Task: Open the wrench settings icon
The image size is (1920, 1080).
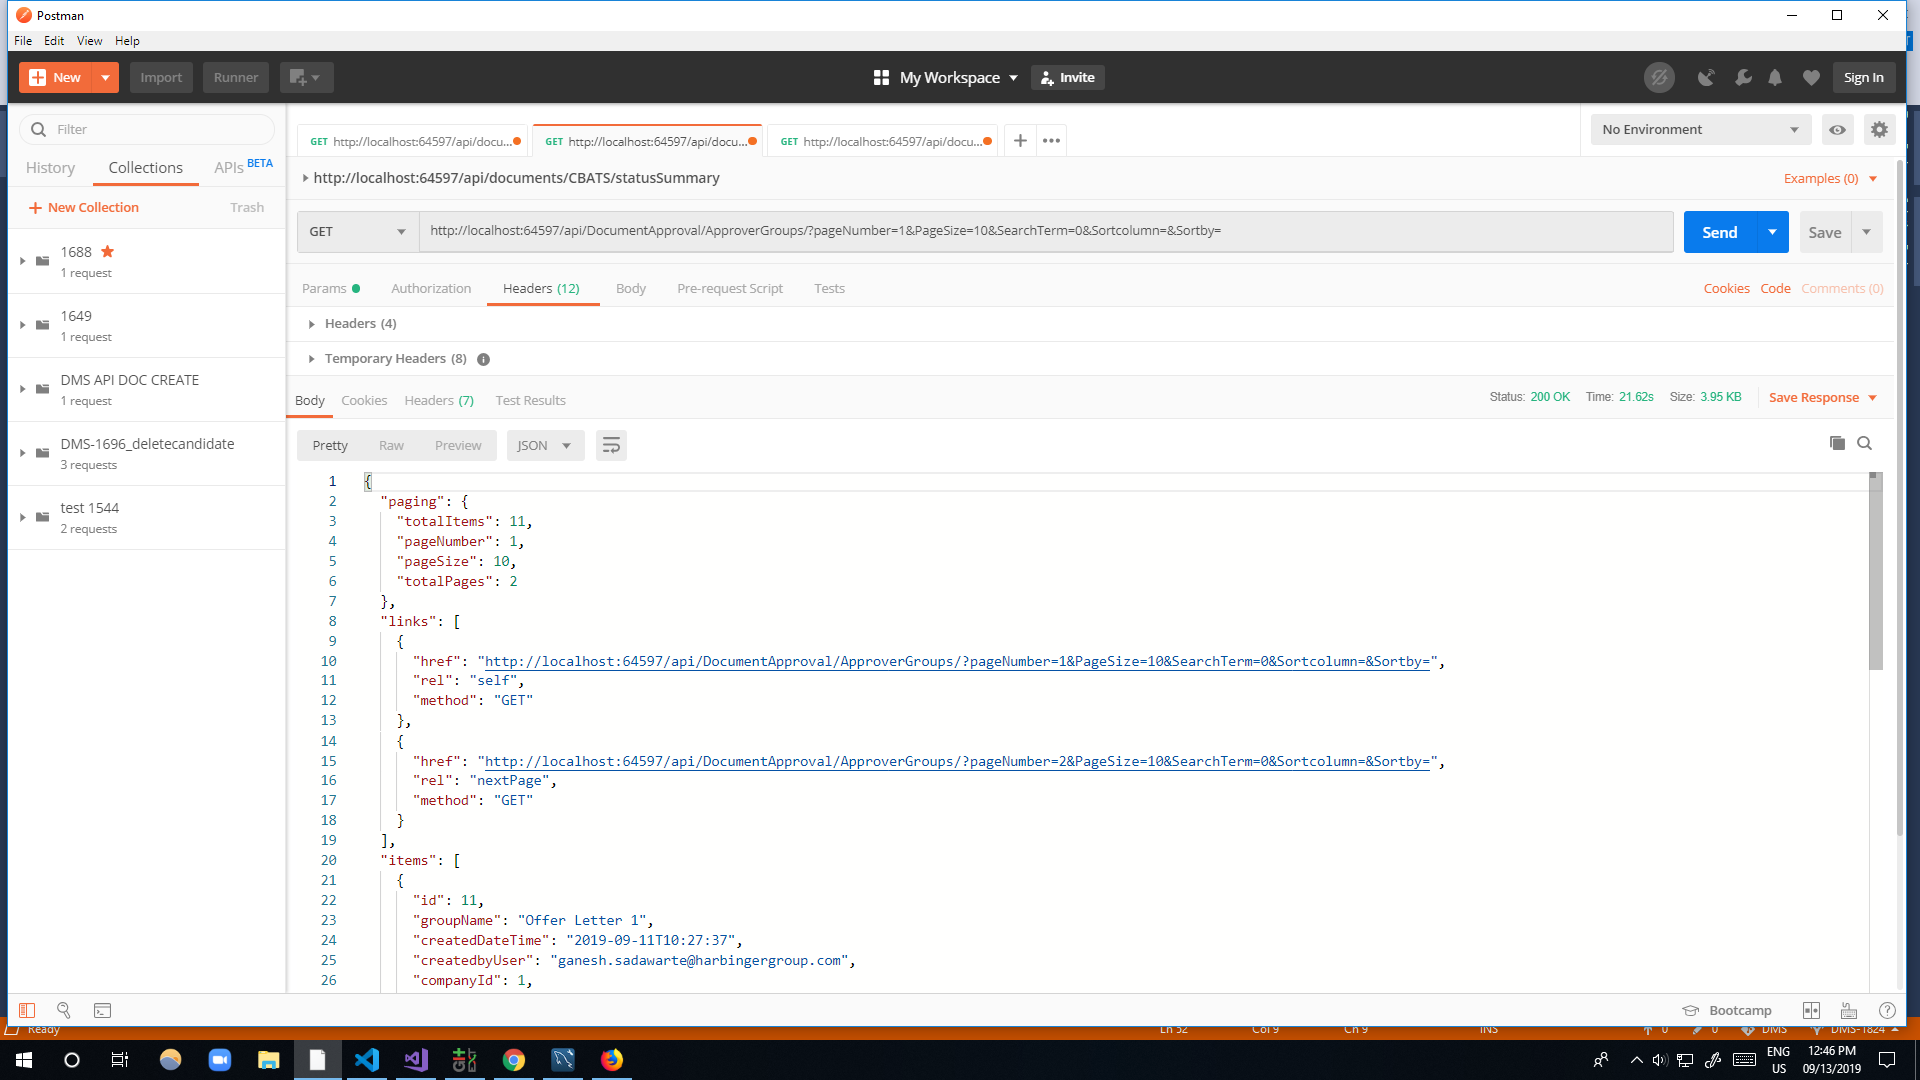Action: tap(1743, 77)
